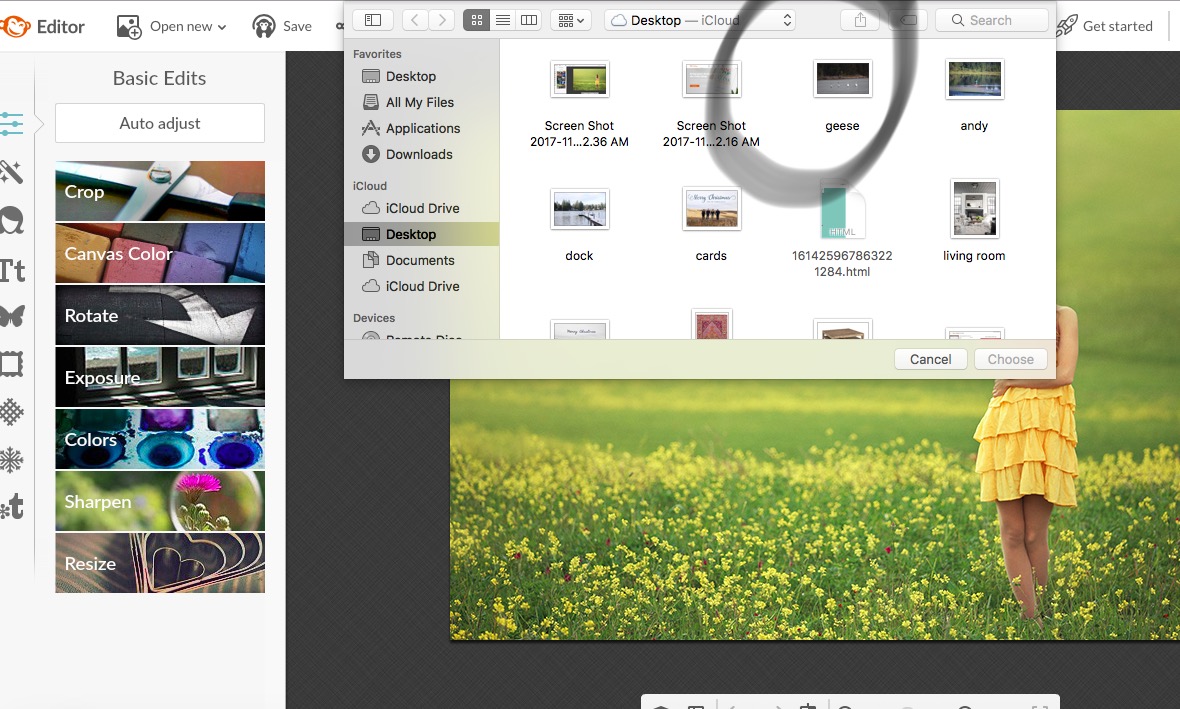Click the Devices section header
This screenshot has height=709, width=1180.
(x=374, y=318)
